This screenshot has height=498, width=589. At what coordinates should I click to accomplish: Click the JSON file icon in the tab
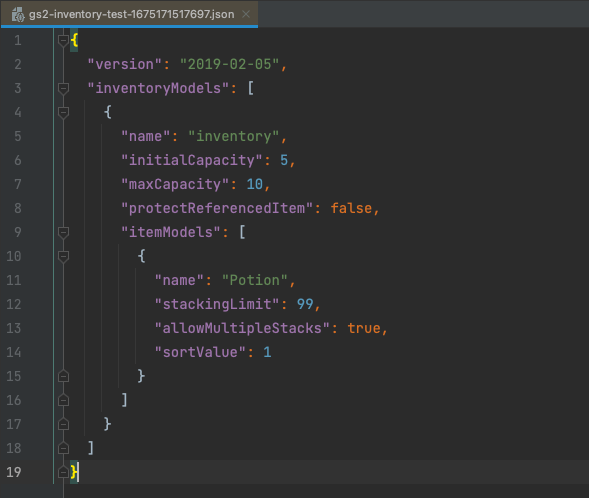coord(18,15)
